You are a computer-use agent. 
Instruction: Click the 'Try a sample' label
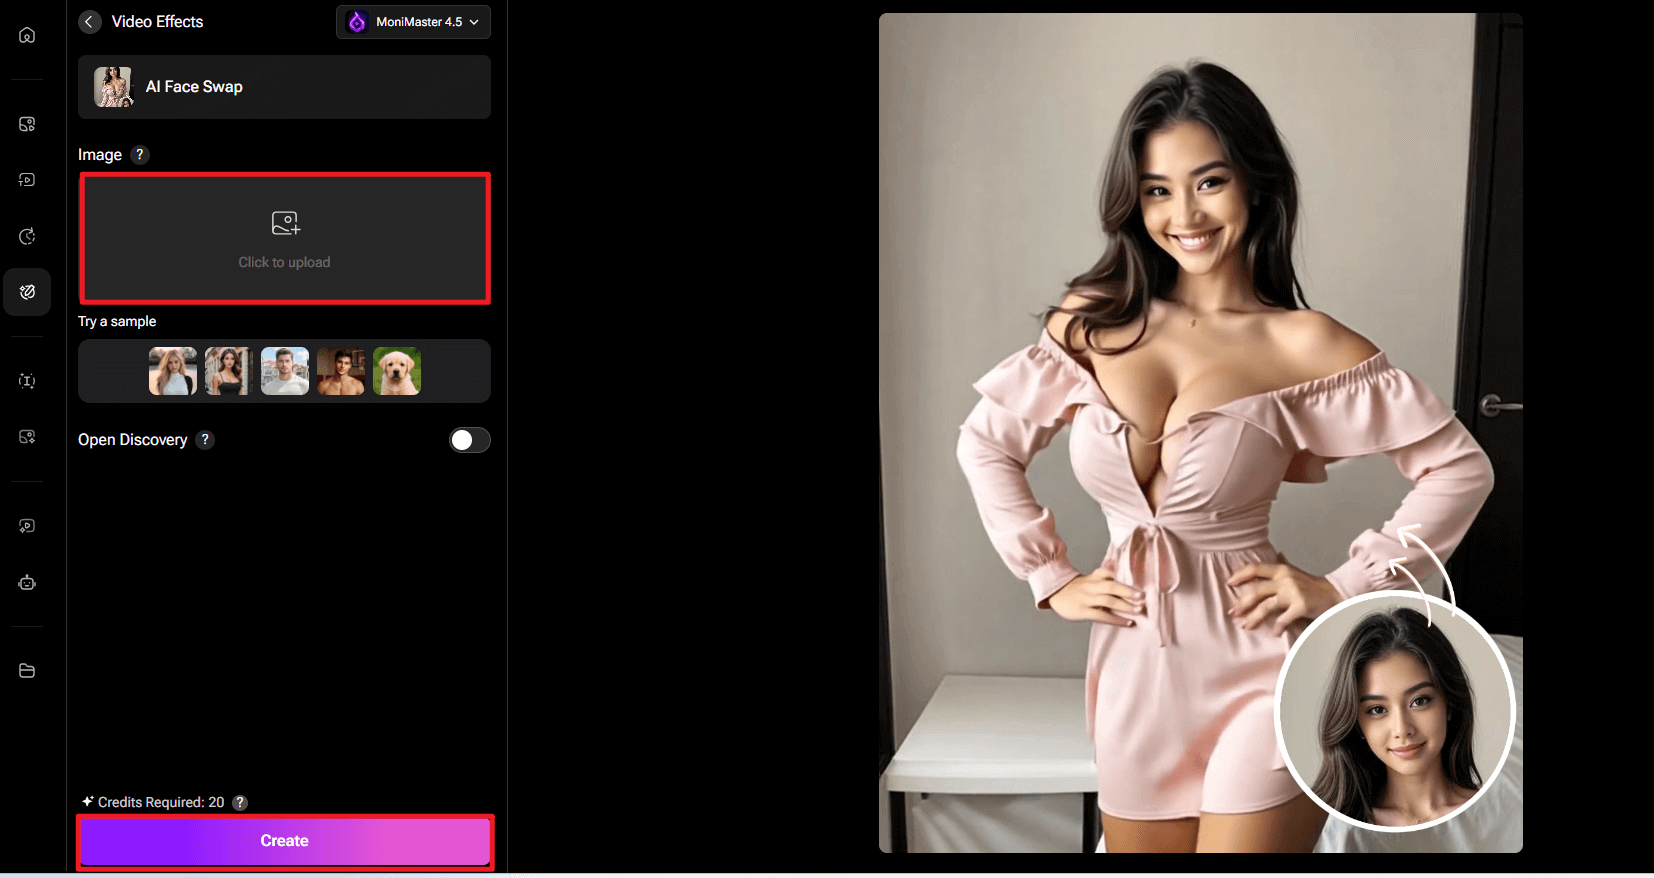[x=117, y=321]
